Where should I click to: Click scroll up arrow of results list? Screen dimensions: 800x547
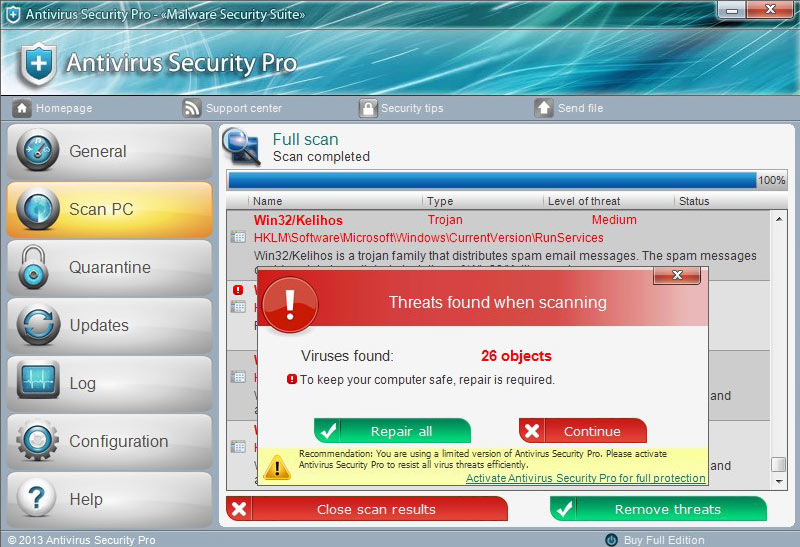[x=779, y=219]
